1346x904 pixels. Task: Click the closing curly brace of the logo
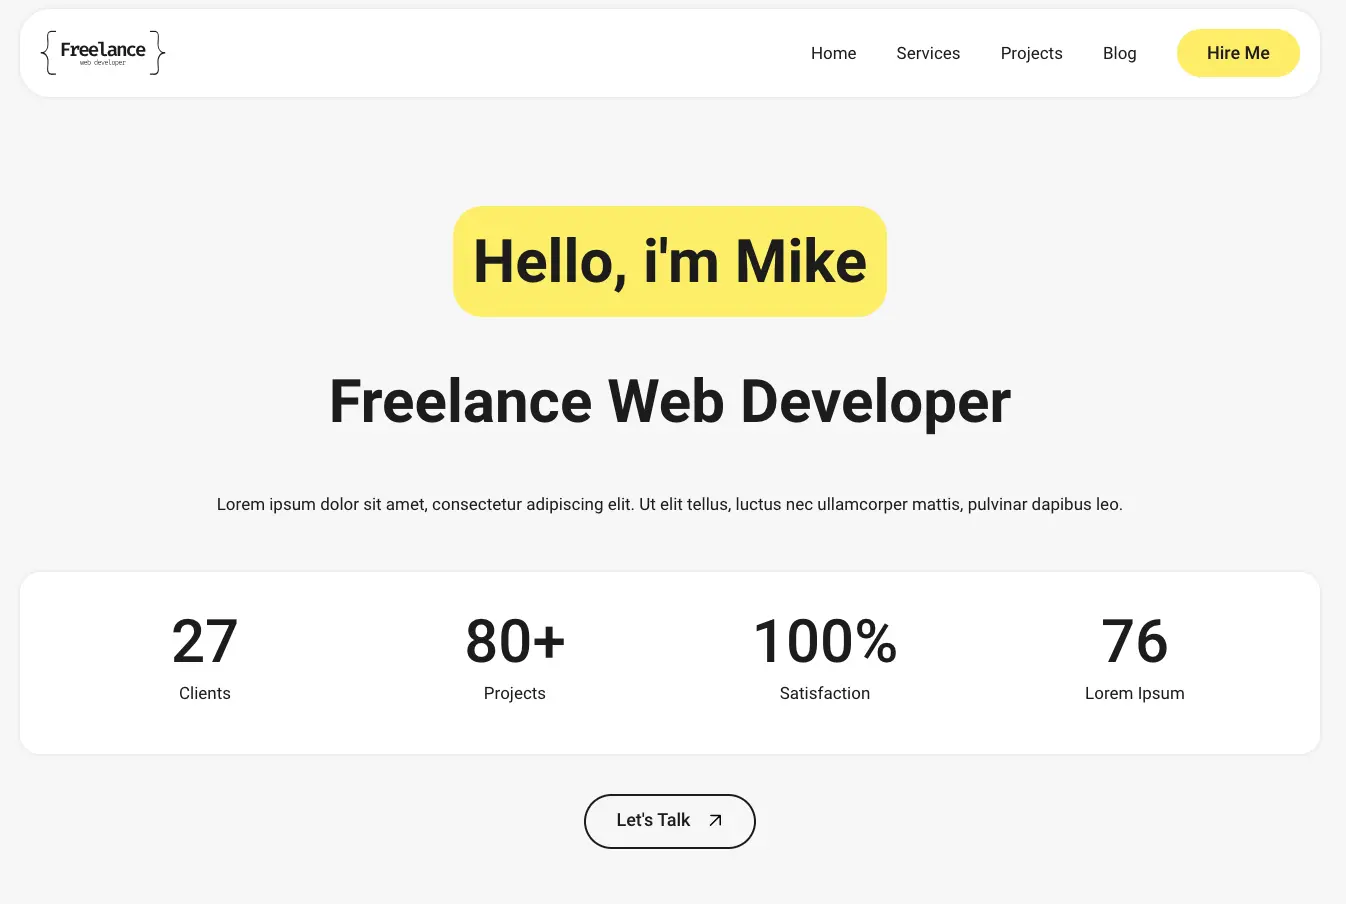[158, 53]
